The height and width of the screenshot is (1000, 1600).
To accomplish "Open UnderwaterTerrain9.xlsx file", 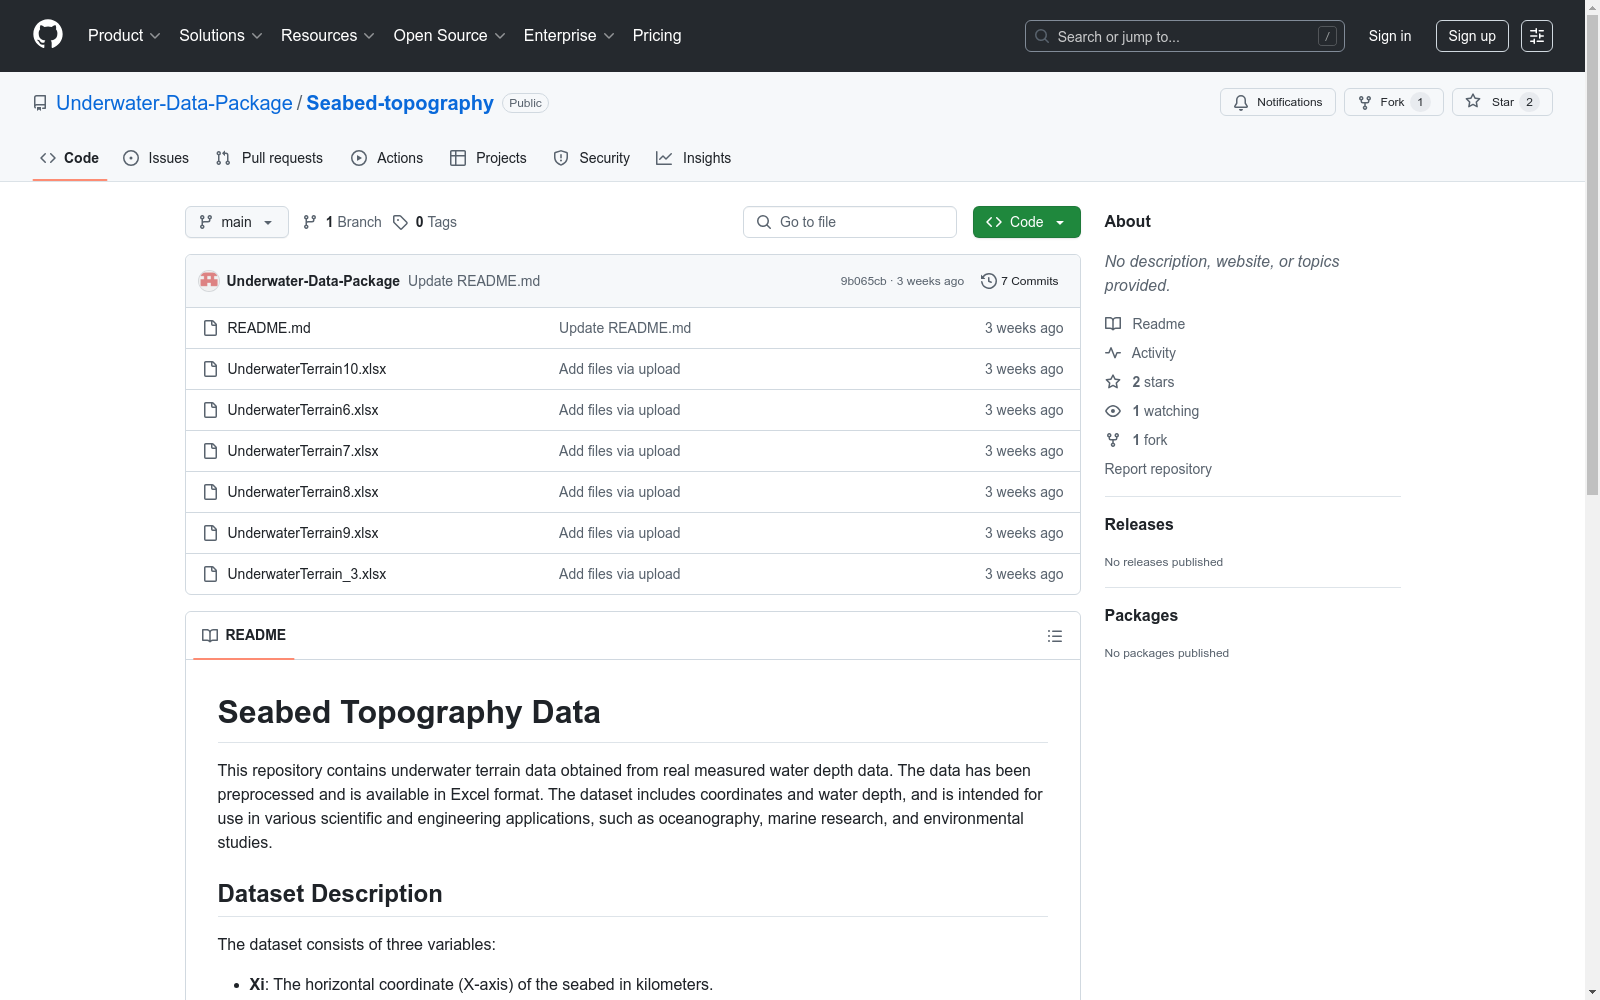I will pyautogui.click(x=303, y=533).
